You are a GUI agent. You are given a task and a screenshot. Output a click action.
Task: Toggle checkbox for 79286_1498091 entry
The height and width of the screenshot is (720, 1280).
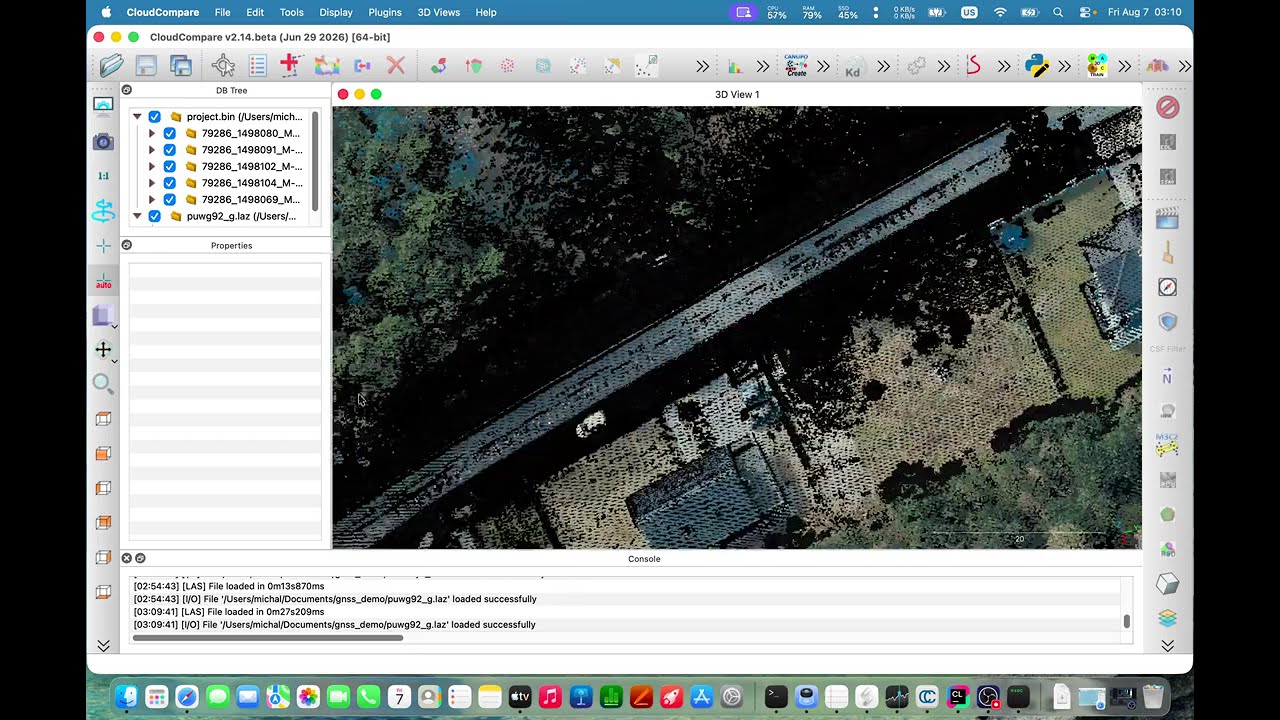click(x=169, y=150)
